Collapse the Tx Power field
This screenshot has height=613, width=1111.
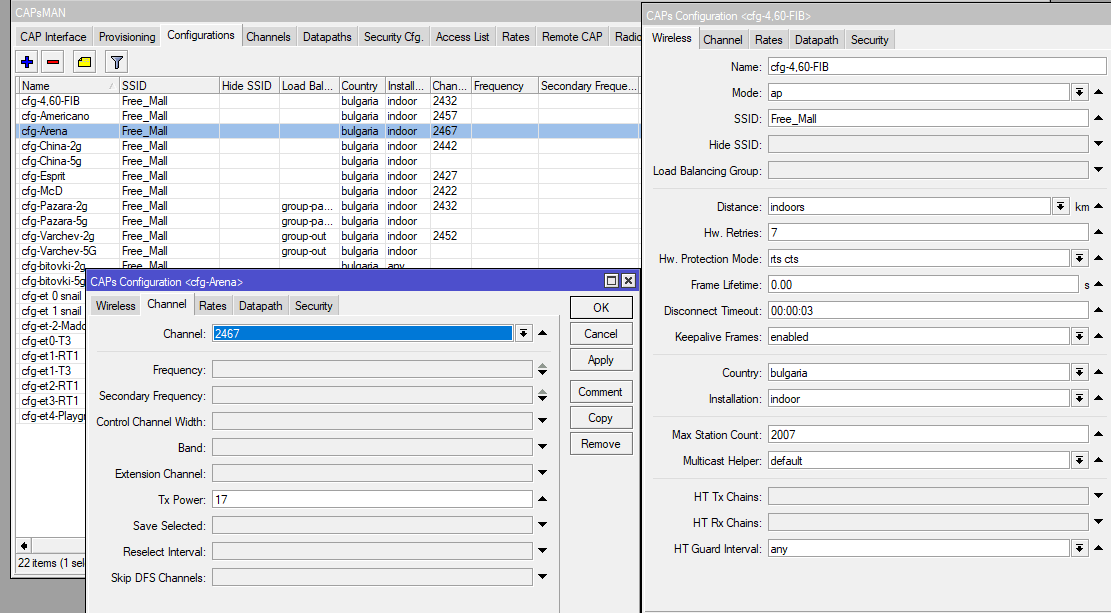543,499
